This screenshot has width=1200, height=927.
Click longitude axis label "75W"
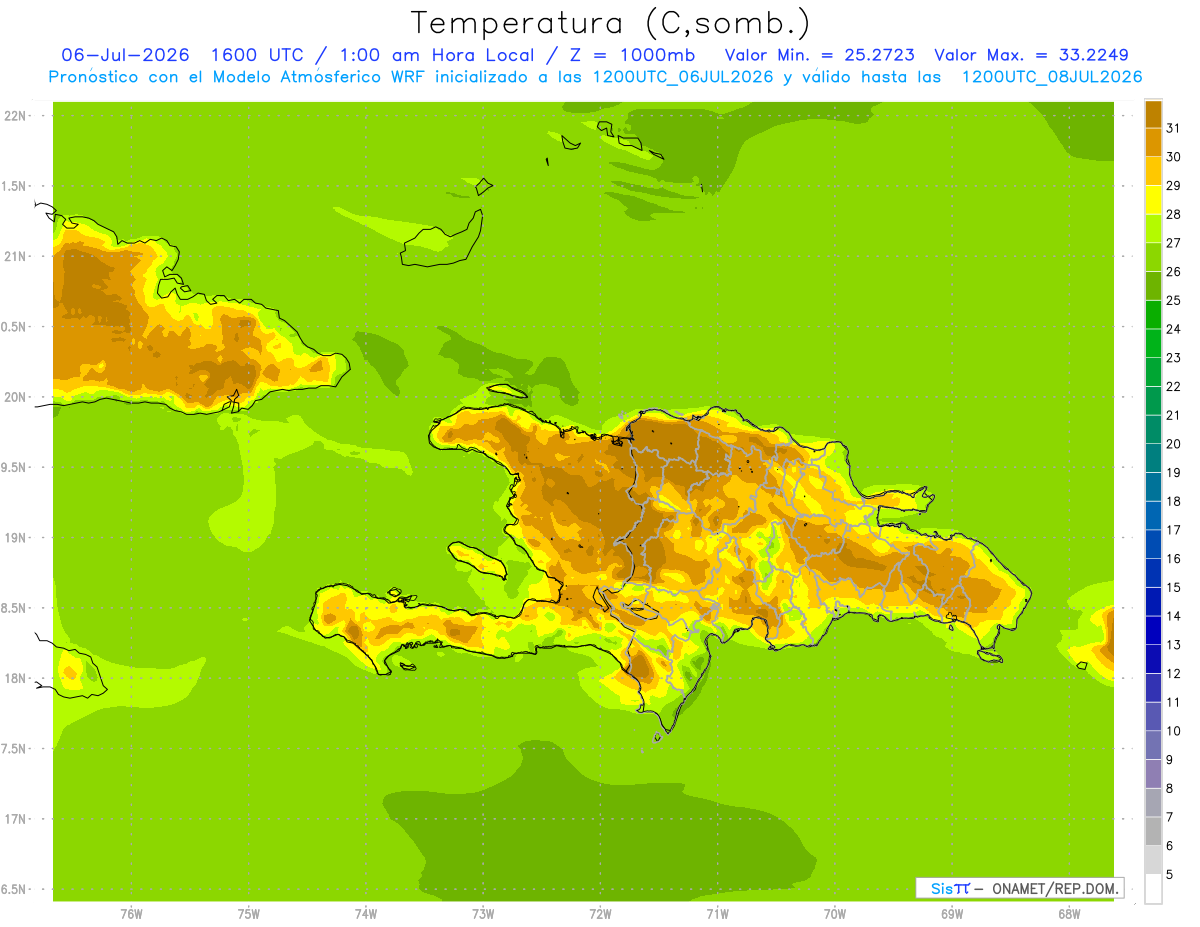coord(249,914)
